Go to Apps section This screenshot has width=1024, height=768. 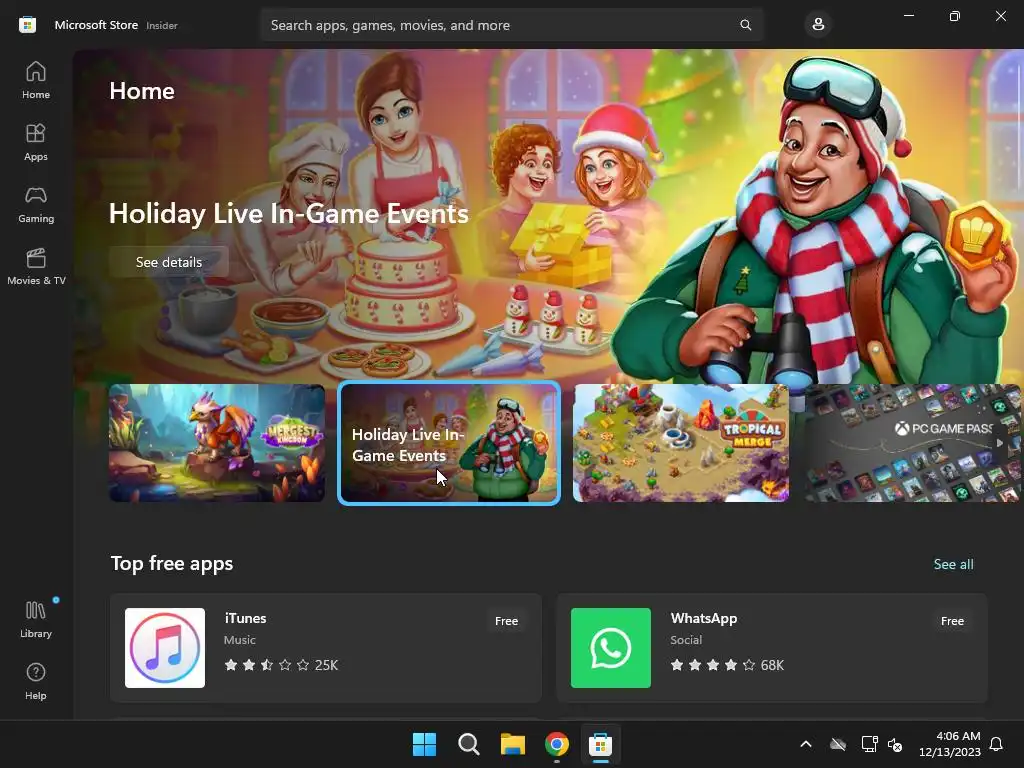pyautogui.click(x=36, y=142)
